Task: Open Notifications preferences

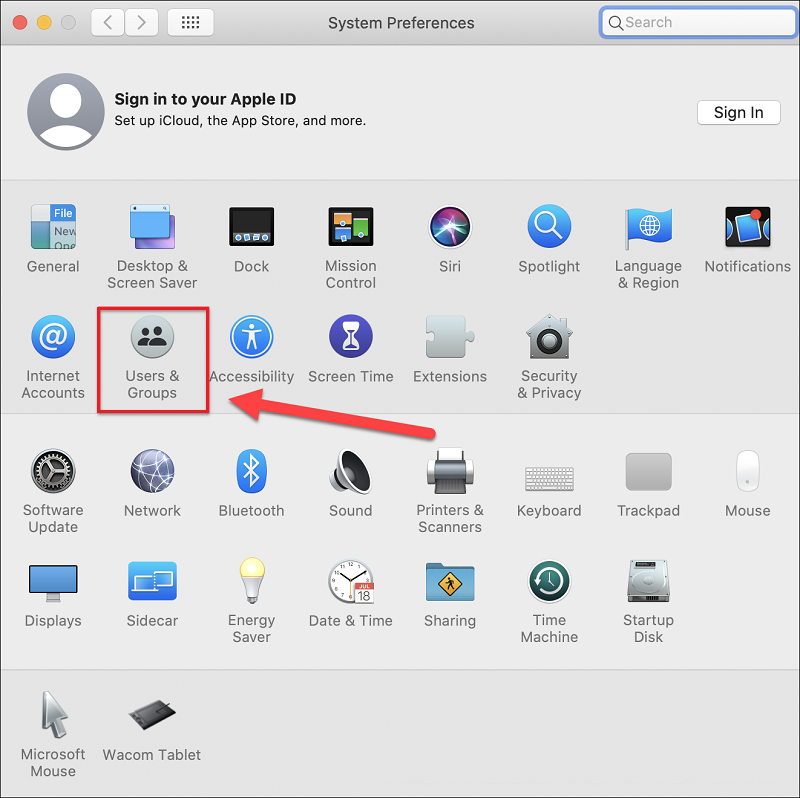Action: point(747,227)
